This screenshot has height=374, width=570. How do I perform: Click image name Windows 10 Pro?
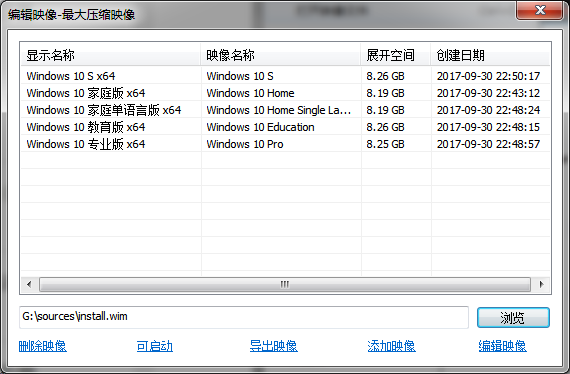pyautogui.click(x=245, y=144)
